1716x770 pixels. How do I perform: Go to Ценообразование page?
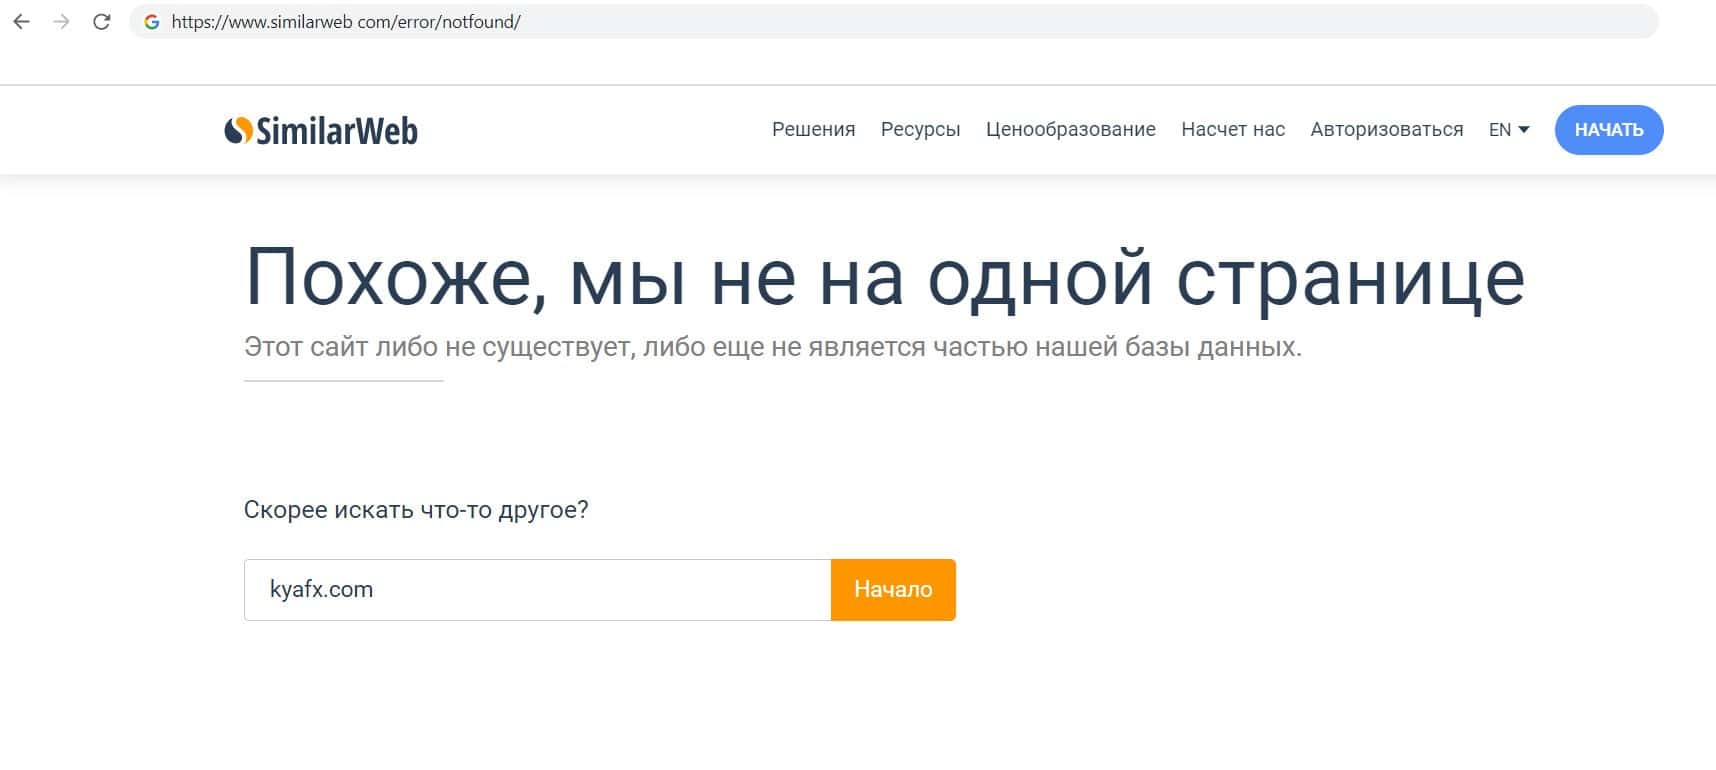point(1070,129)
